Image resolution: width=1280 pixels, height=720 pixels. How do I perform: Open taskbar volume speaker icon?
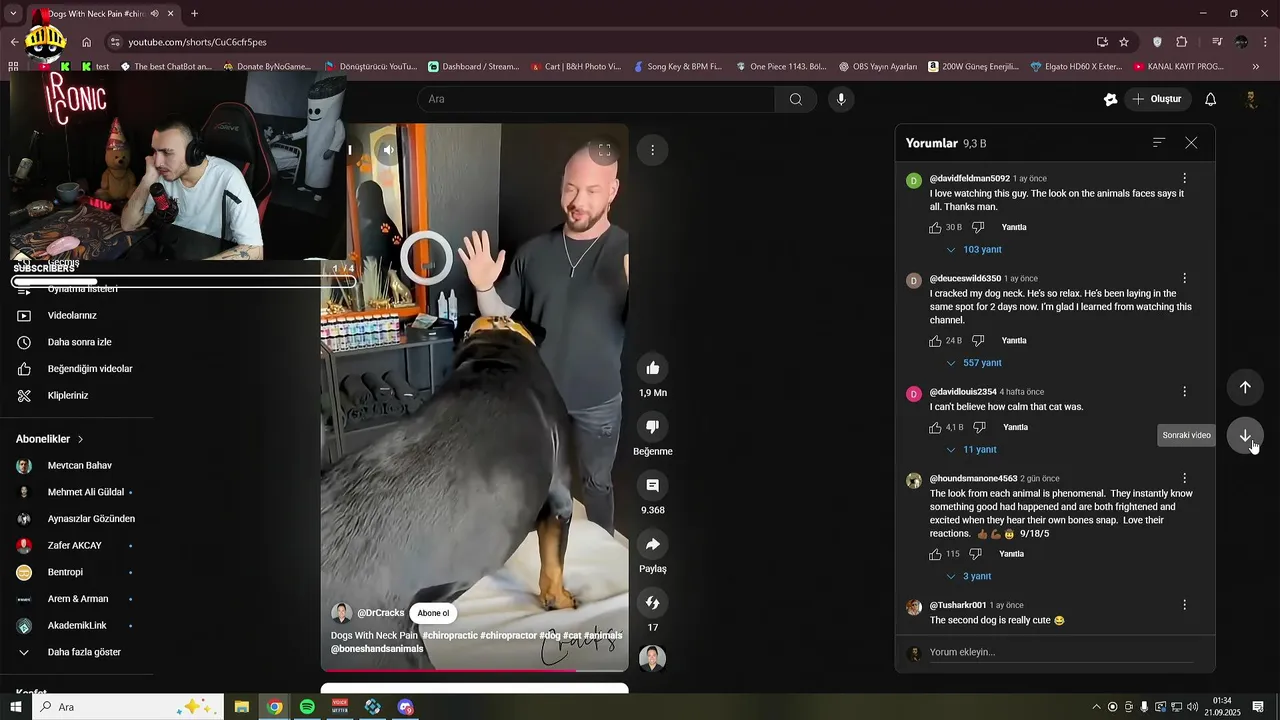(x=1192, y=707)
